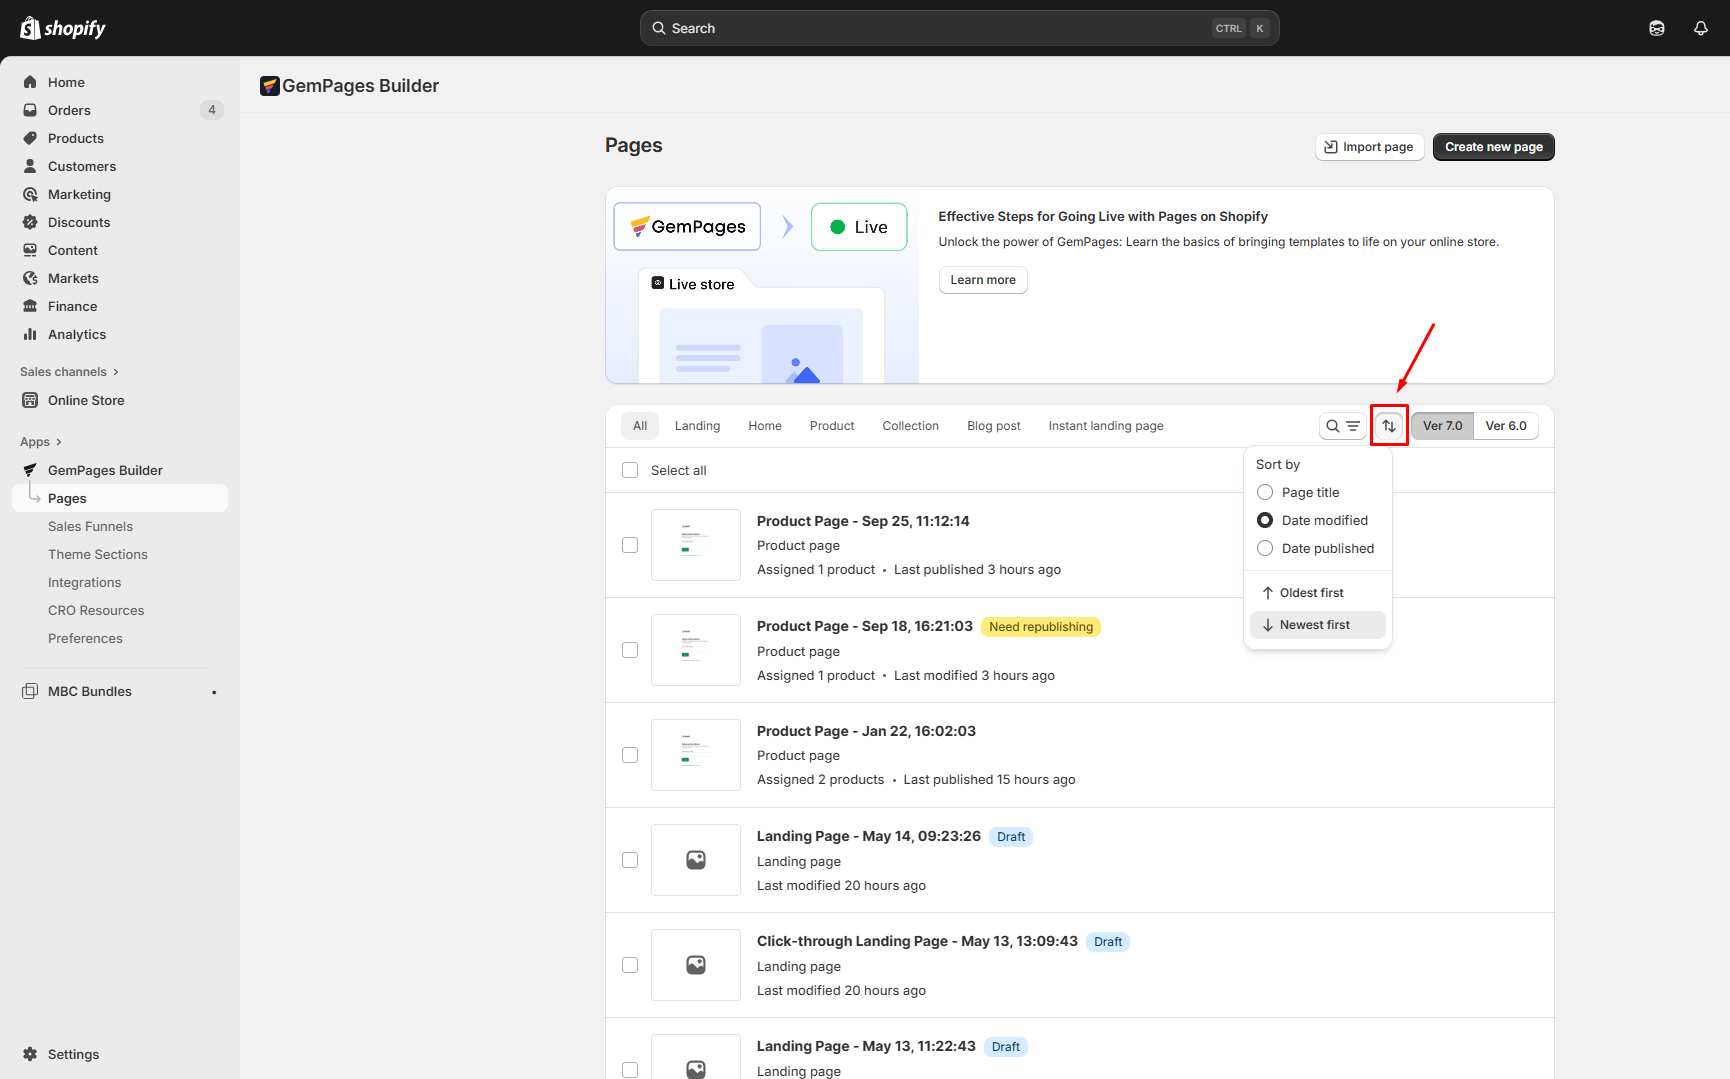
Task: Select the Date published sort option
Action: (1265, 548)
